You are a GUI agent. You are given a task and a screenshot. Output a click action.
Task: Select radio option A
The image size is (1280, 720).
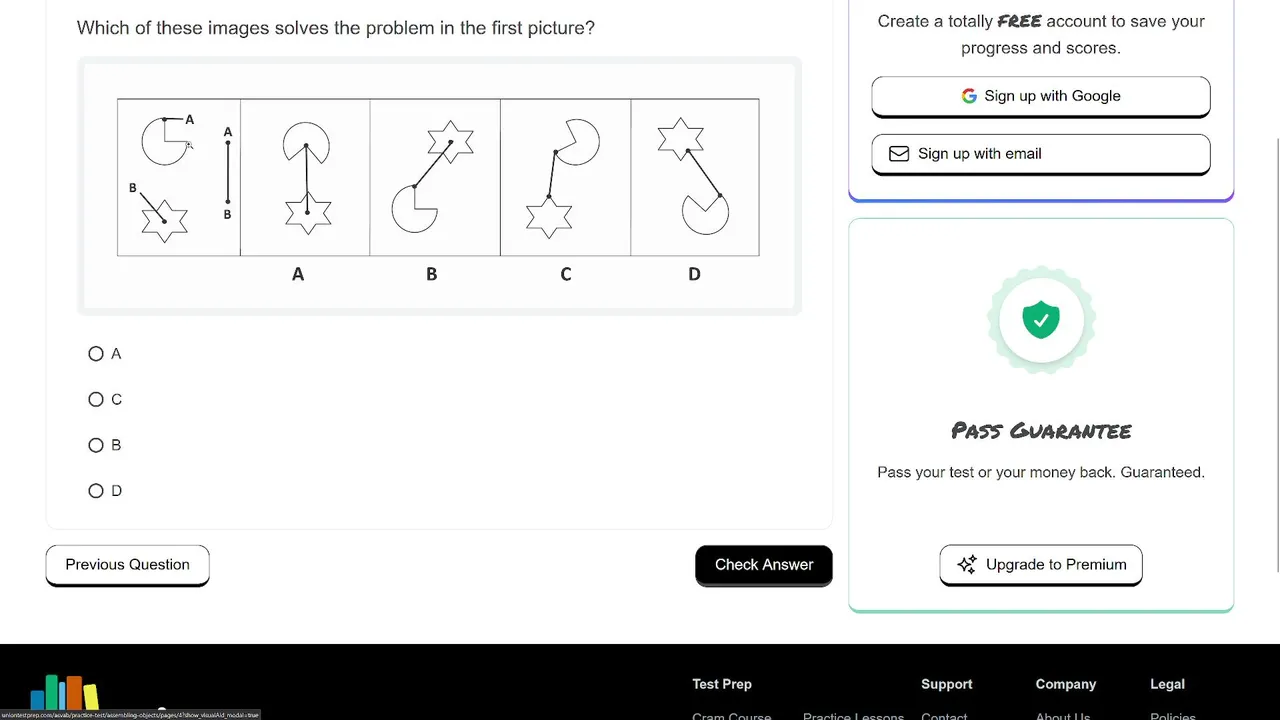pos(96,354)
